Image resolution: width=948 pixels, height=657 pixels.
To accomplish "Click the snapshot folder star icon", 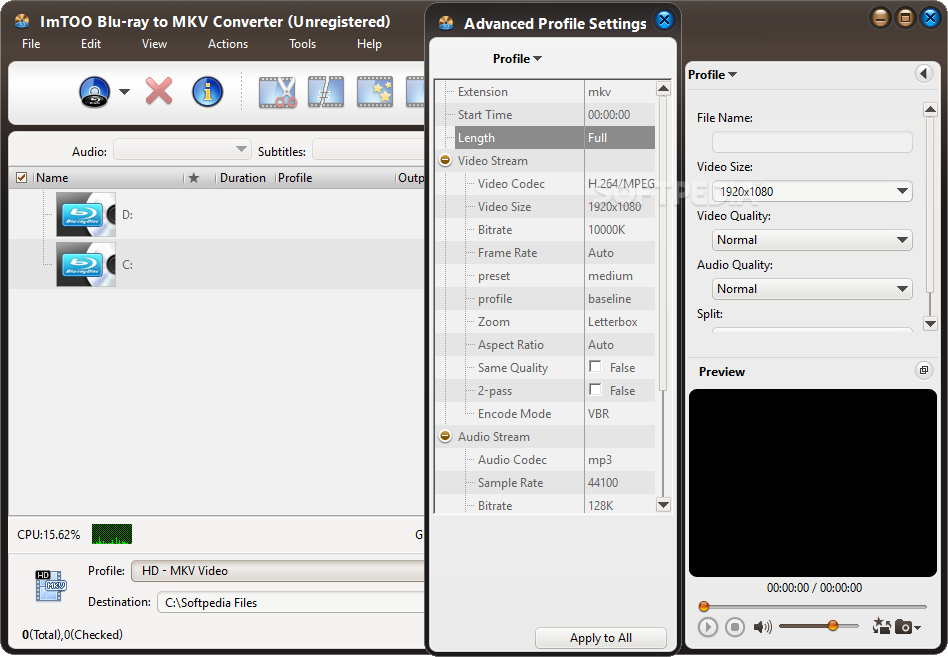I will point(881,626).
